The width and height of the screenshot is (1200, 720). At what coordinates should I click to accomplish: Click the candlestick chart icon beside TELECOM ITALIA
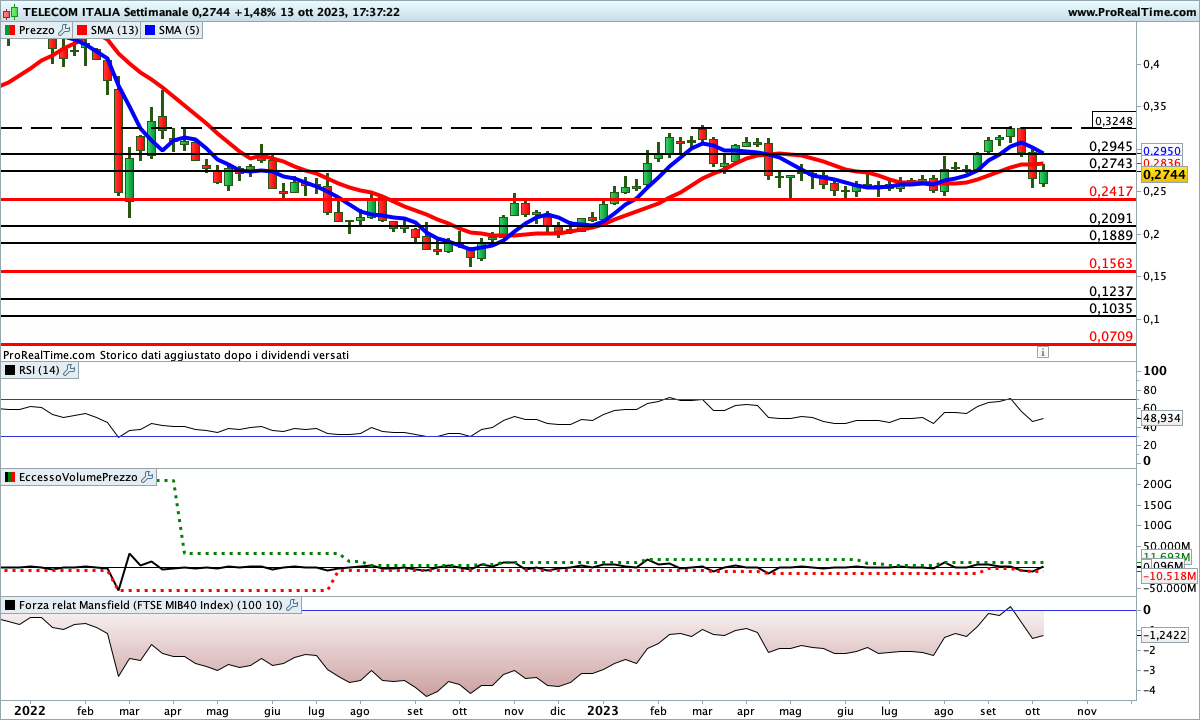click(12, 12)
